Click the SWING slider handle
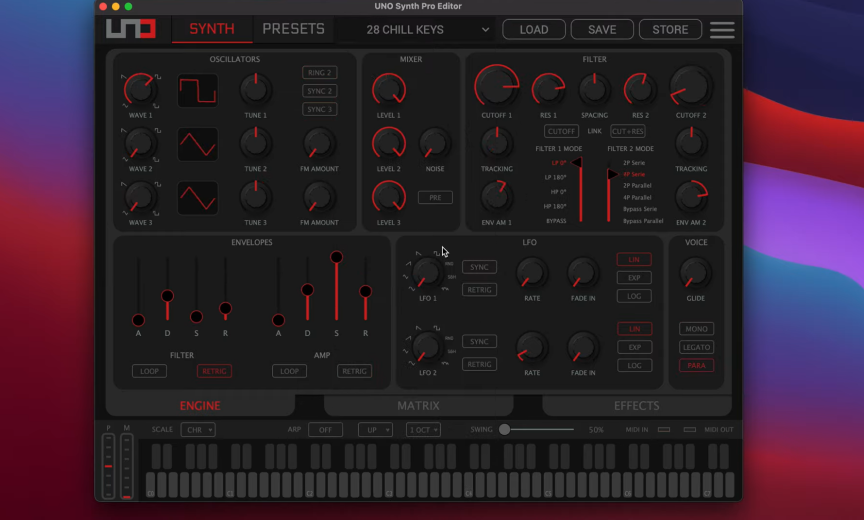This screenshot has width=864, height=520. tap(505, 429)
